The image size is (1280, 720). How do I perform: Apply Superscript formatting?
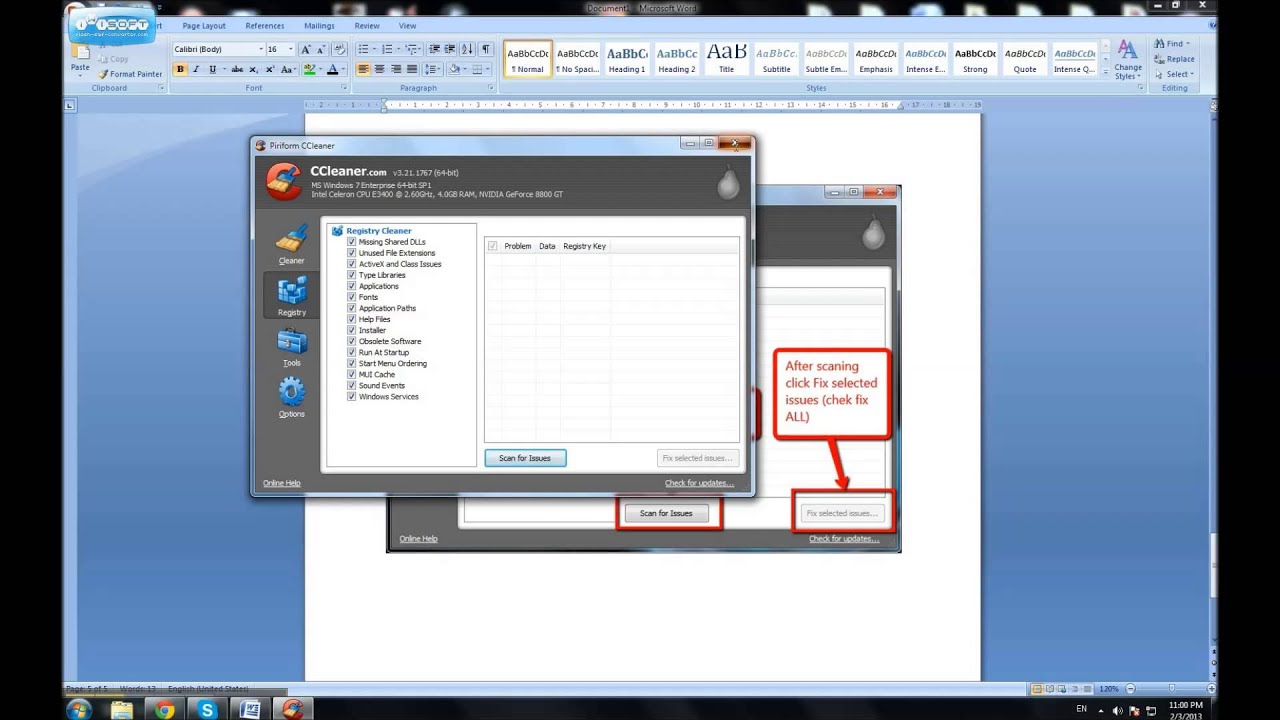pos(270,69)
